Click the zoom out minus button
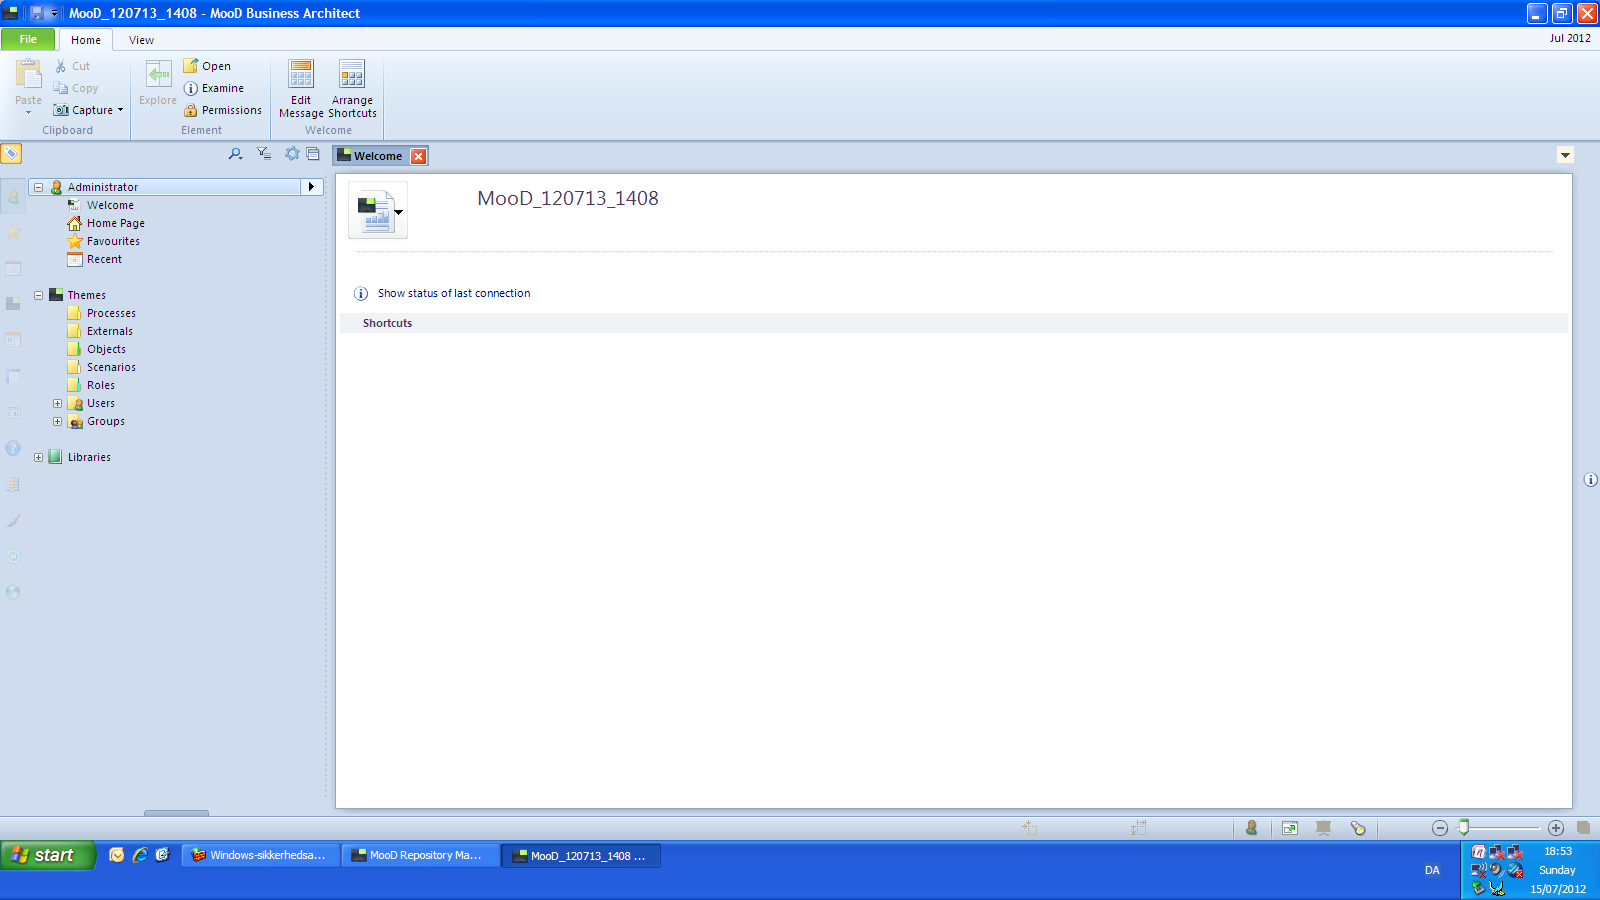This screenshot has height=900, width=1600. click(x=1440, y=828)
